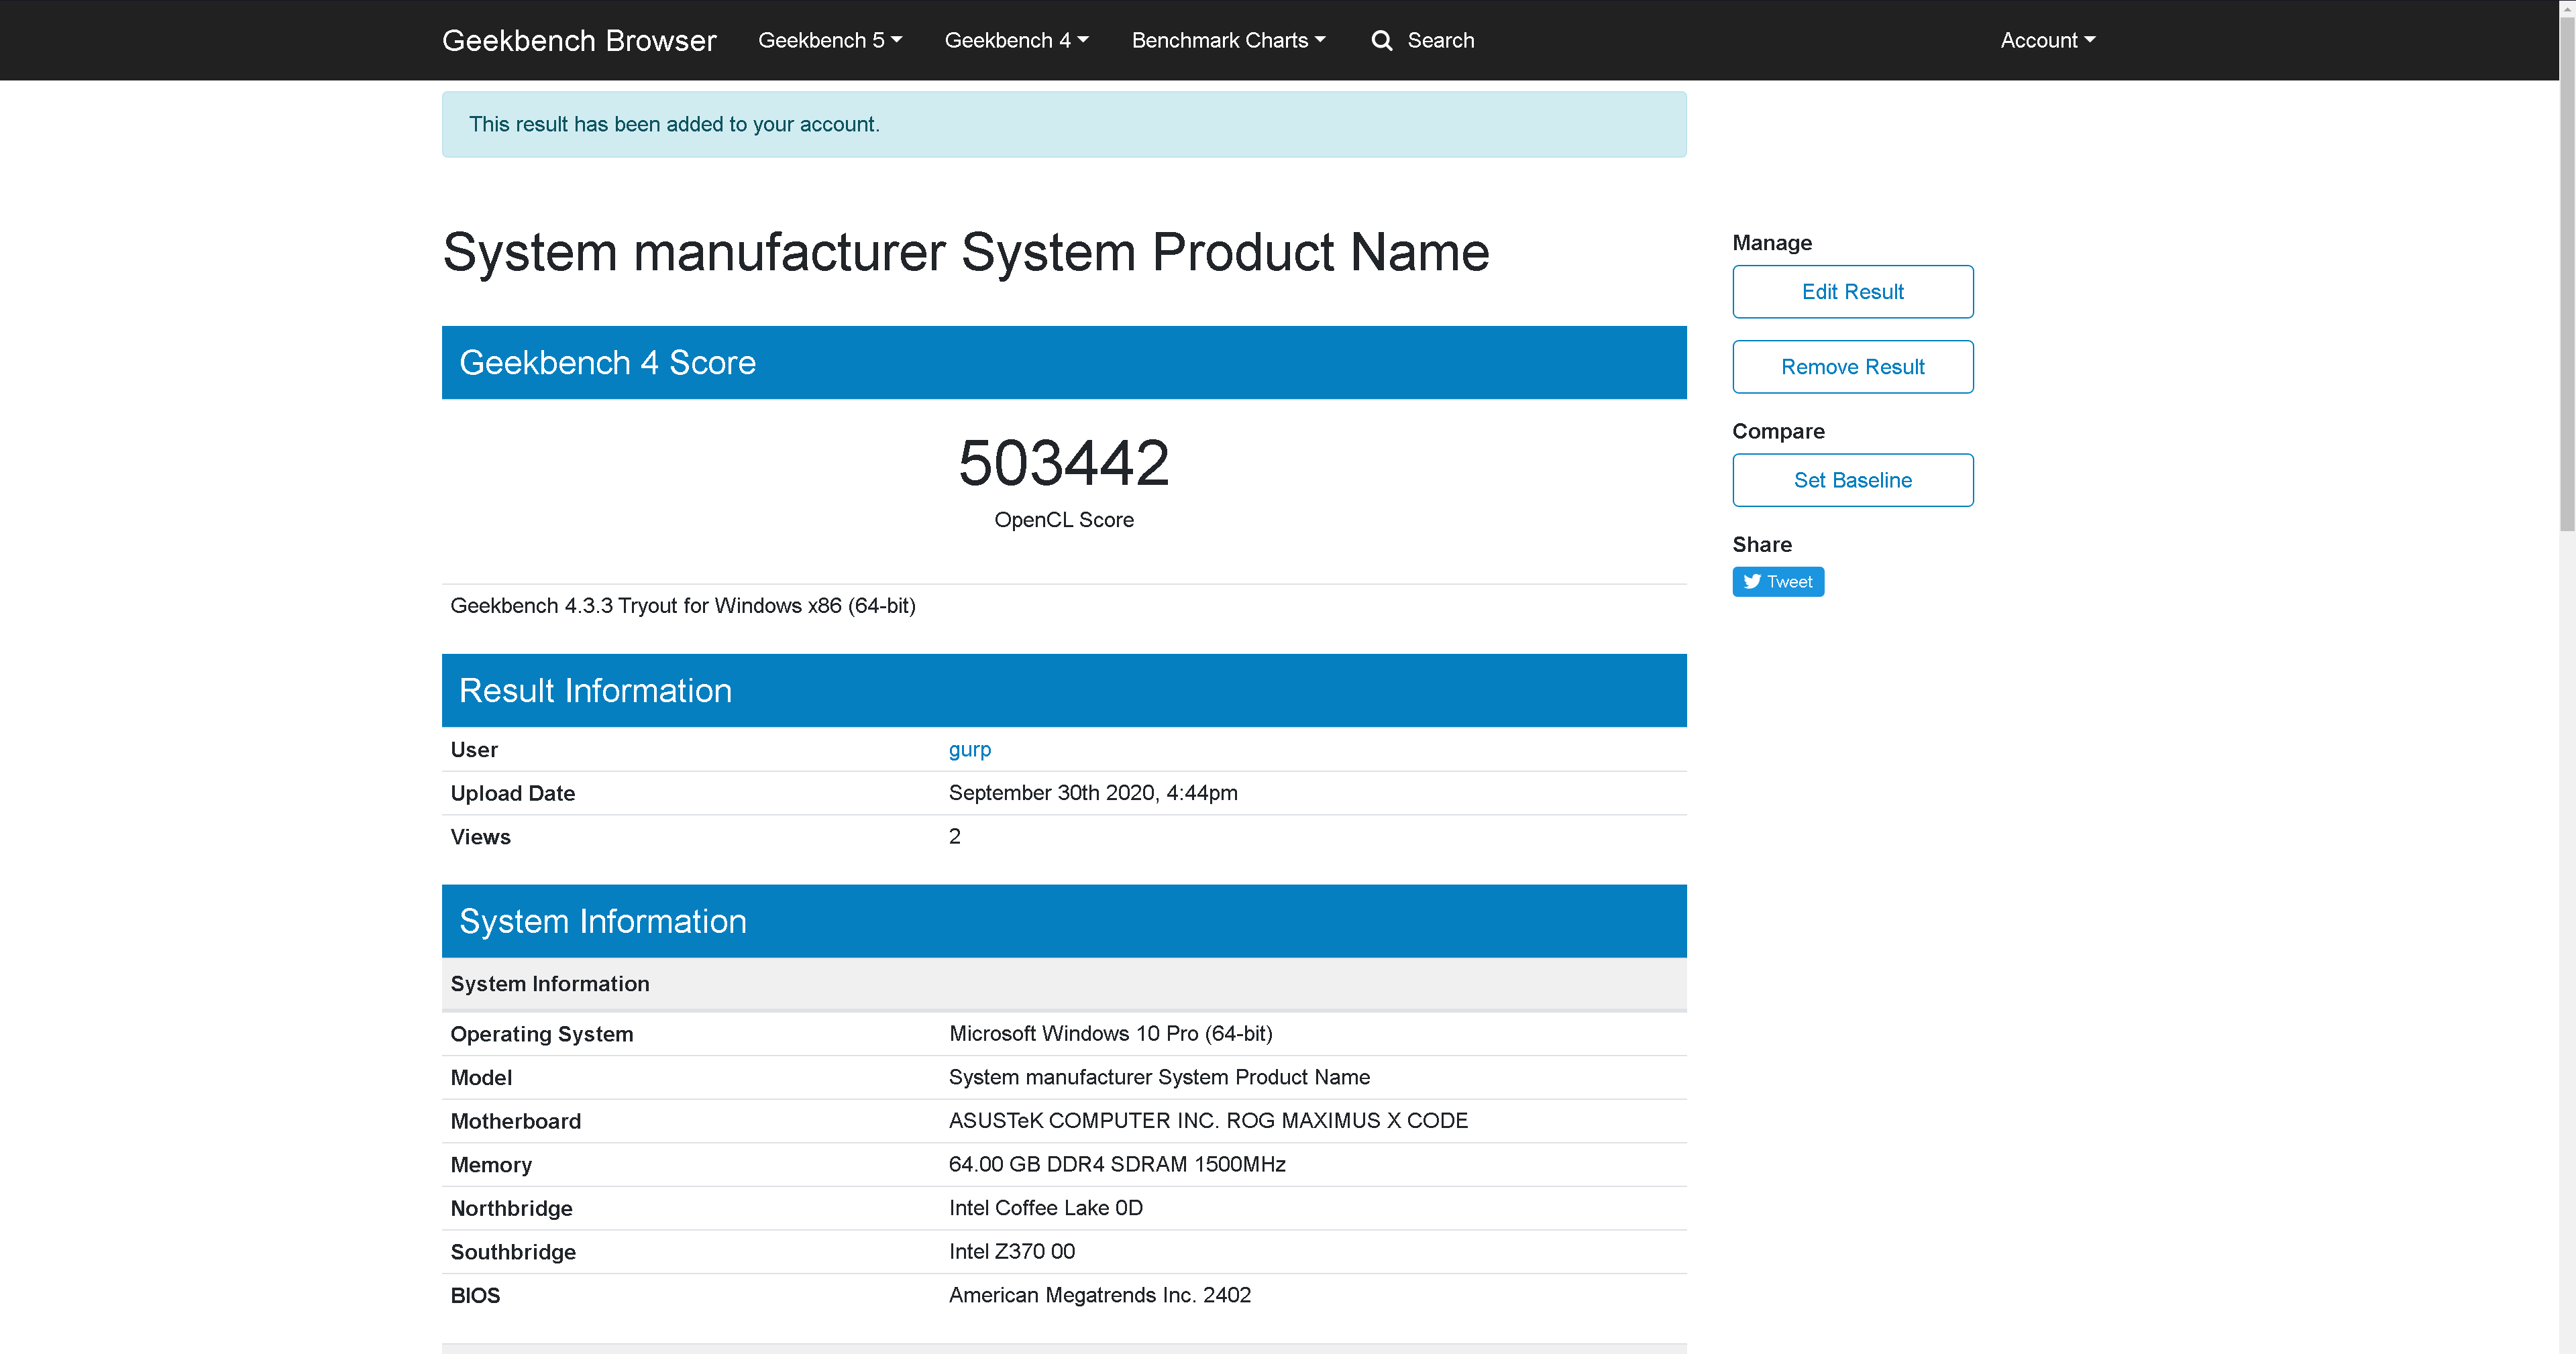
Task: Click 'Microsoft Windows 10 Pro (64-bit)' value
Action: pyautogui.click(x=1111, y=1034)
